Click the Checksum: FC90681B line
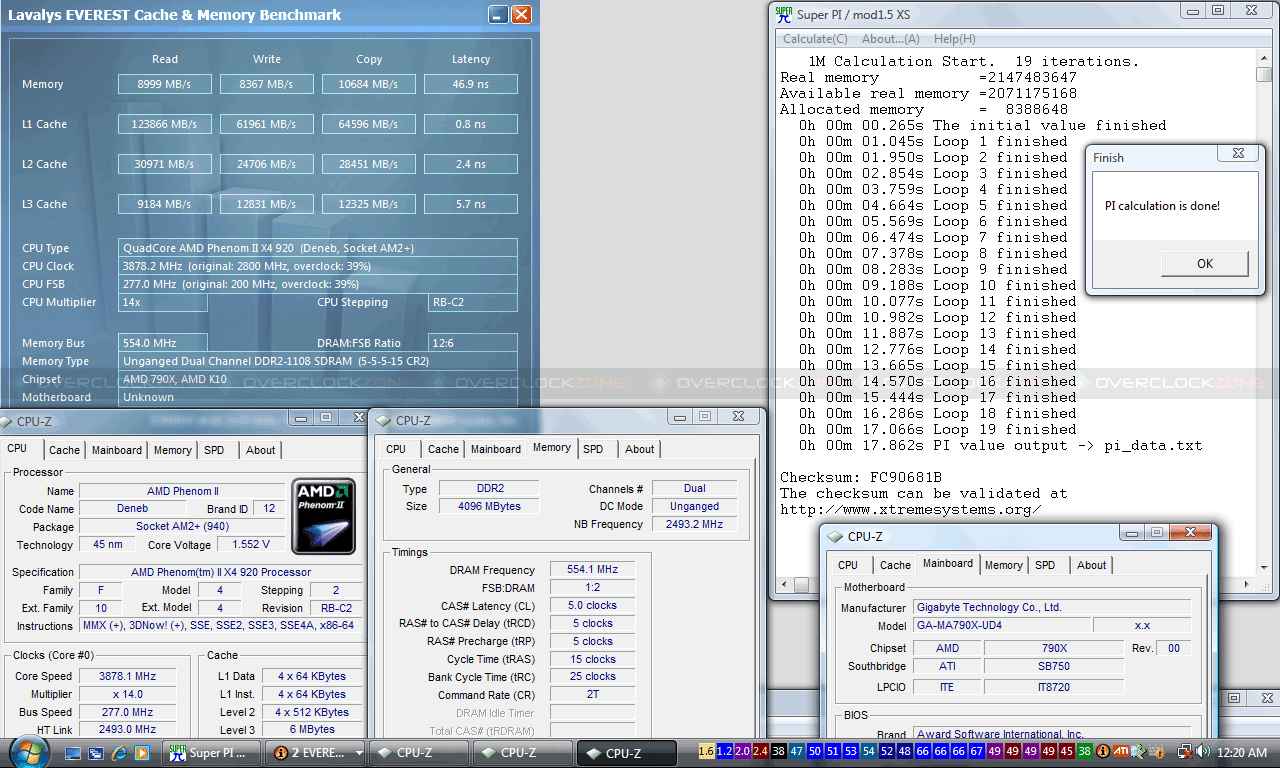The width and height of the screenshot is (1280, 768). [860, 477]
